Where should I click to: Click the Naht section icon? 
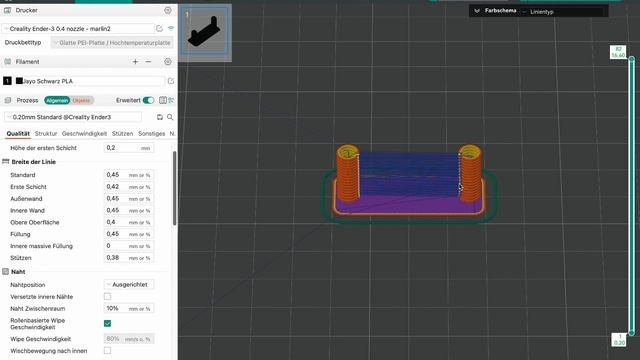click(x=5, y=271)
